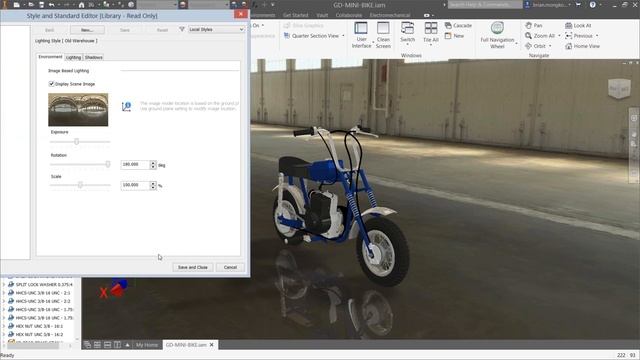This screenshot has width=640, height=360.
Task: Click Save and Close button
Action: (x=193, y=267)
